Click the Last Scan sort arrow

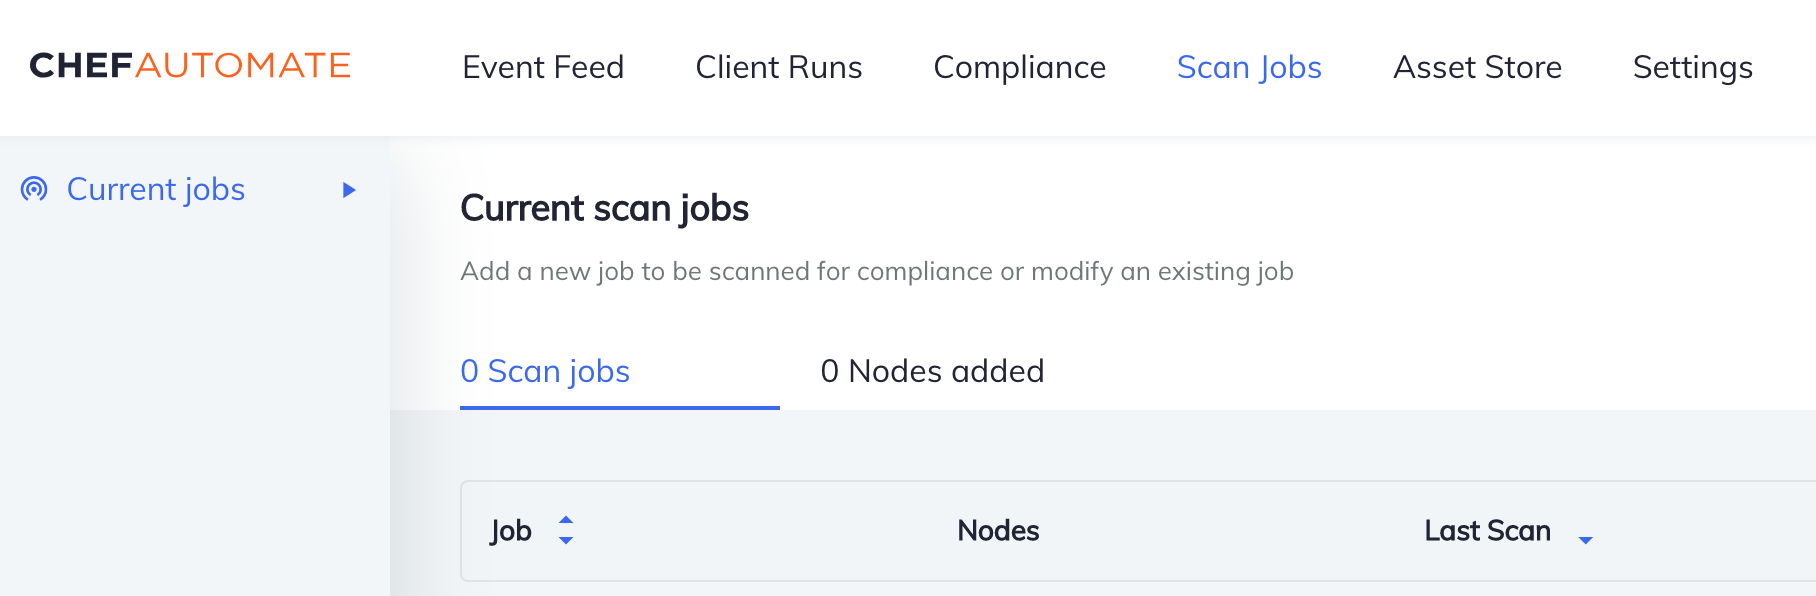1586,540
